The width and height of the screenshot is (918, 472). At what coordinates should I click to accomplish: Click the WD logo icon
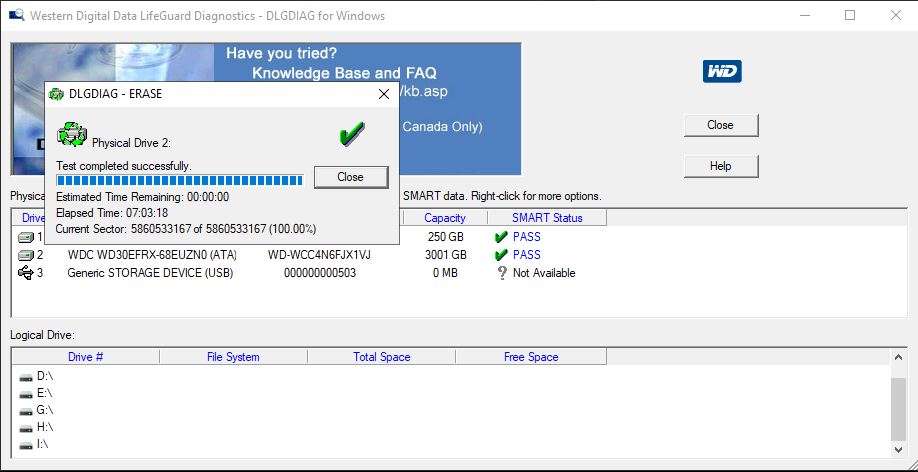[x=722, y=71]
